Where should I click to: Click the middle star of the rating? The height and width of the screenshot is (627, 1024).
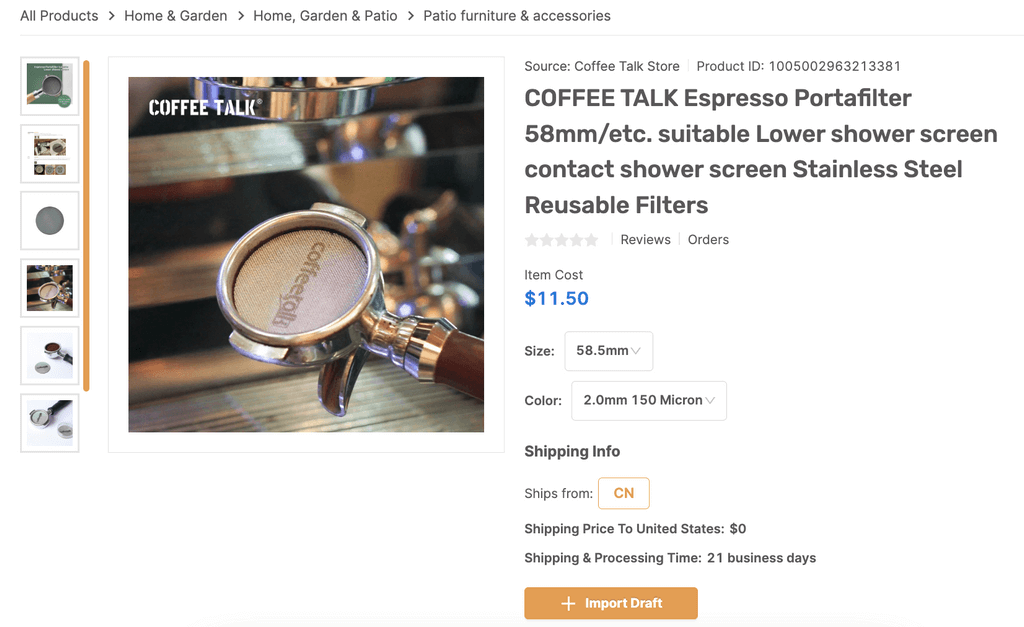tap(561, 240)
